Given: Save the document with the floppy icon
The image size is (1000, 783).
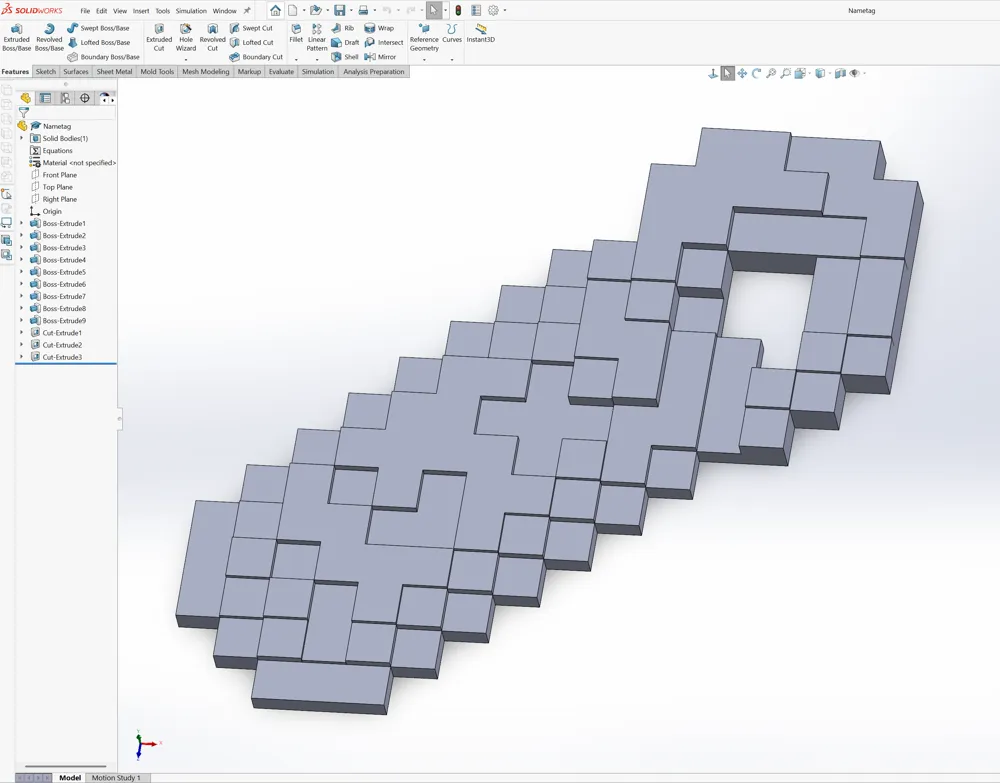Looking at the screenshot, I should [x=340, y=10].
